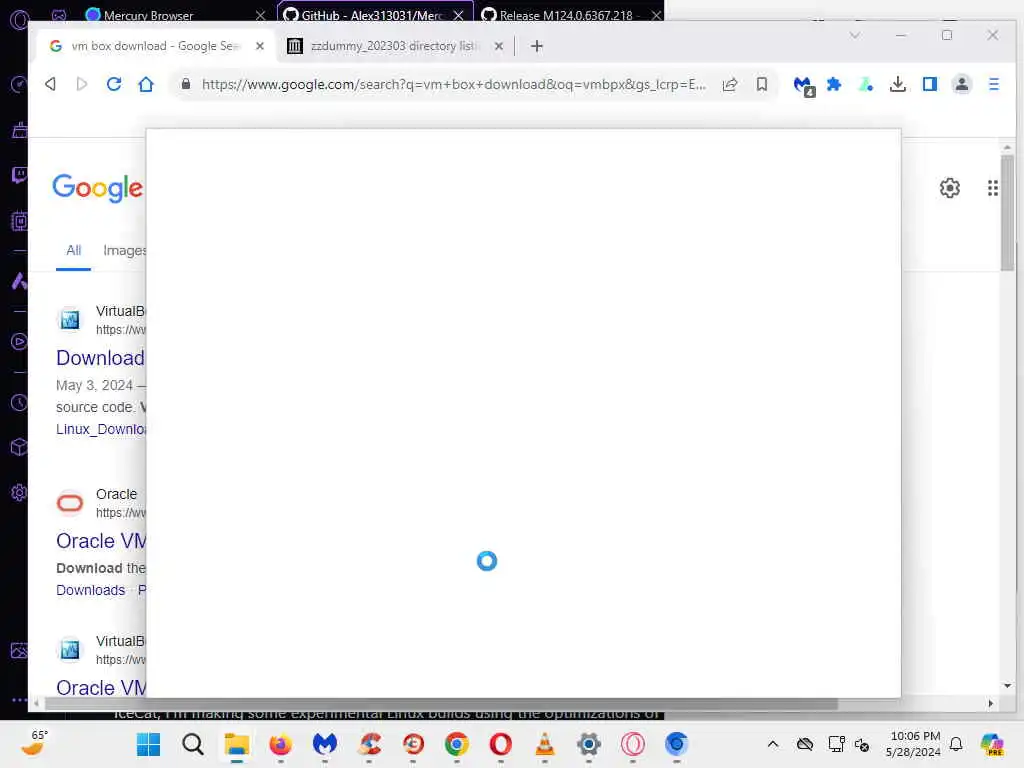Switch to zzdummy_202303 directory listing tab
The image size is (1024, 768).
point(395,46)
